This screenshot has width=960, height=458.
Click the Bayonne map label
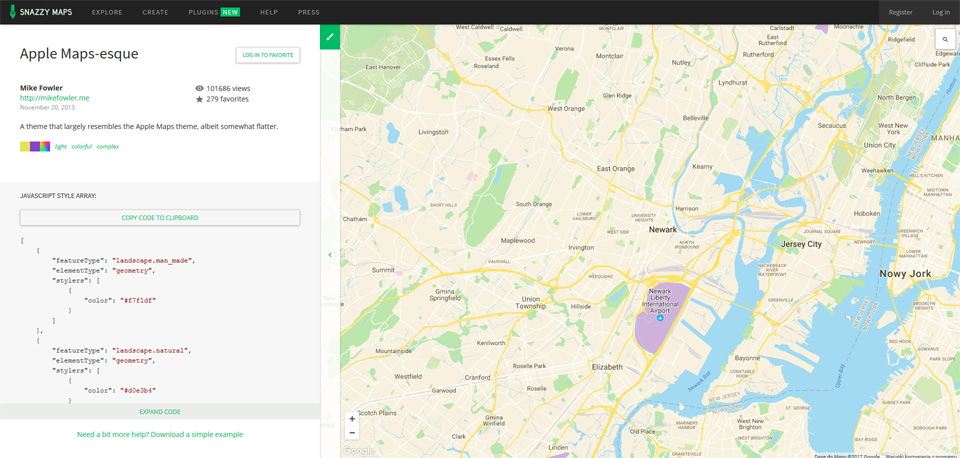click(747, 357)
